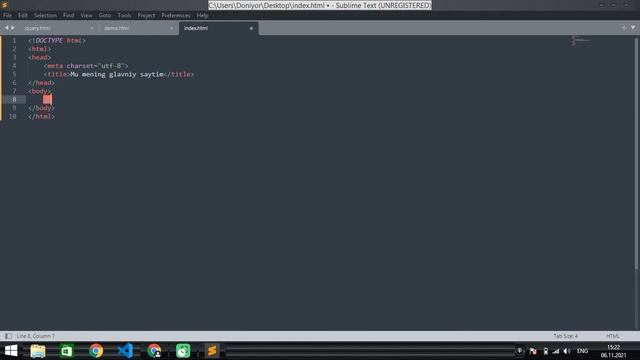Open the Help menu

click(202, 16)
